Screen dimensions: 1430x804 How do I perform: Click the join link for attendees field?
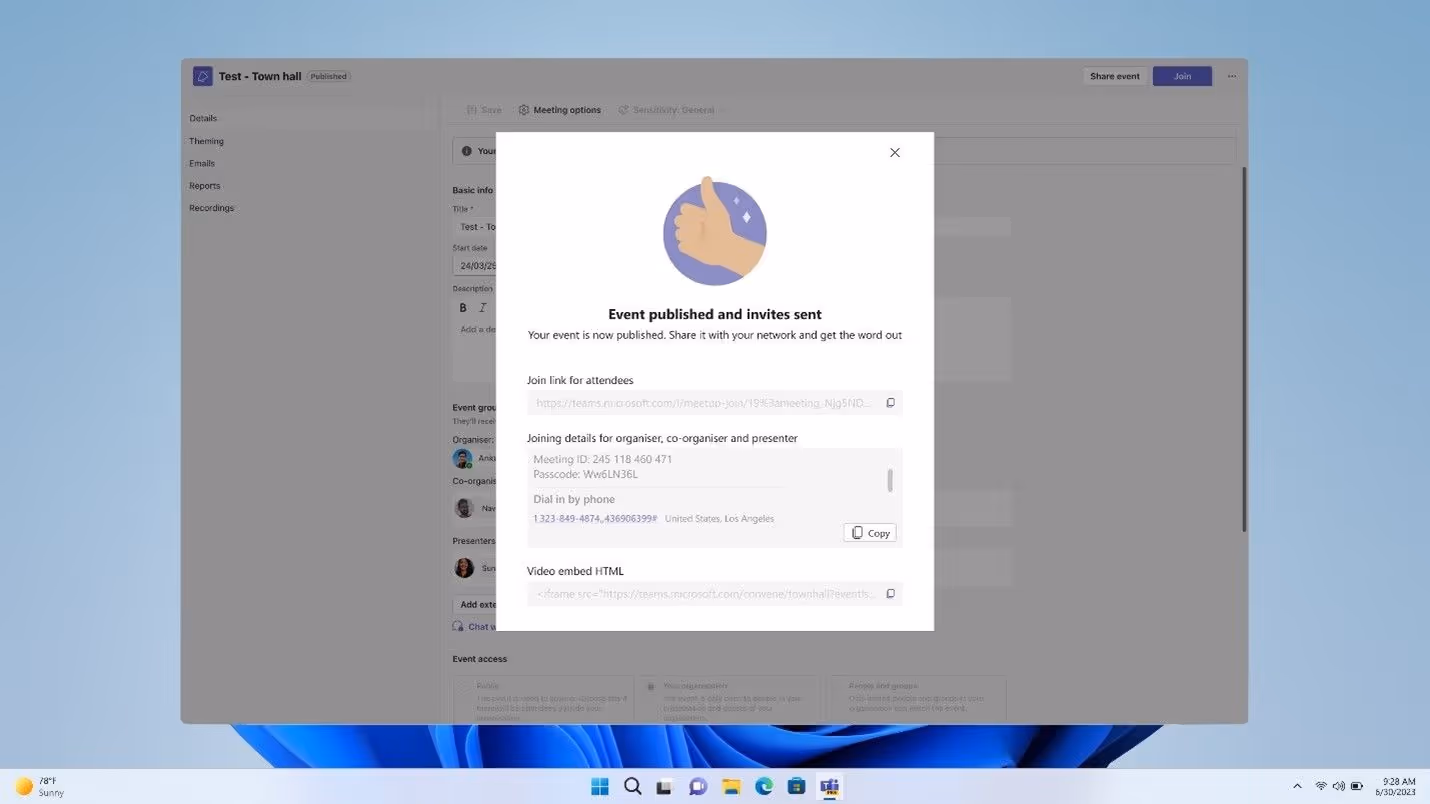(714, 403)
